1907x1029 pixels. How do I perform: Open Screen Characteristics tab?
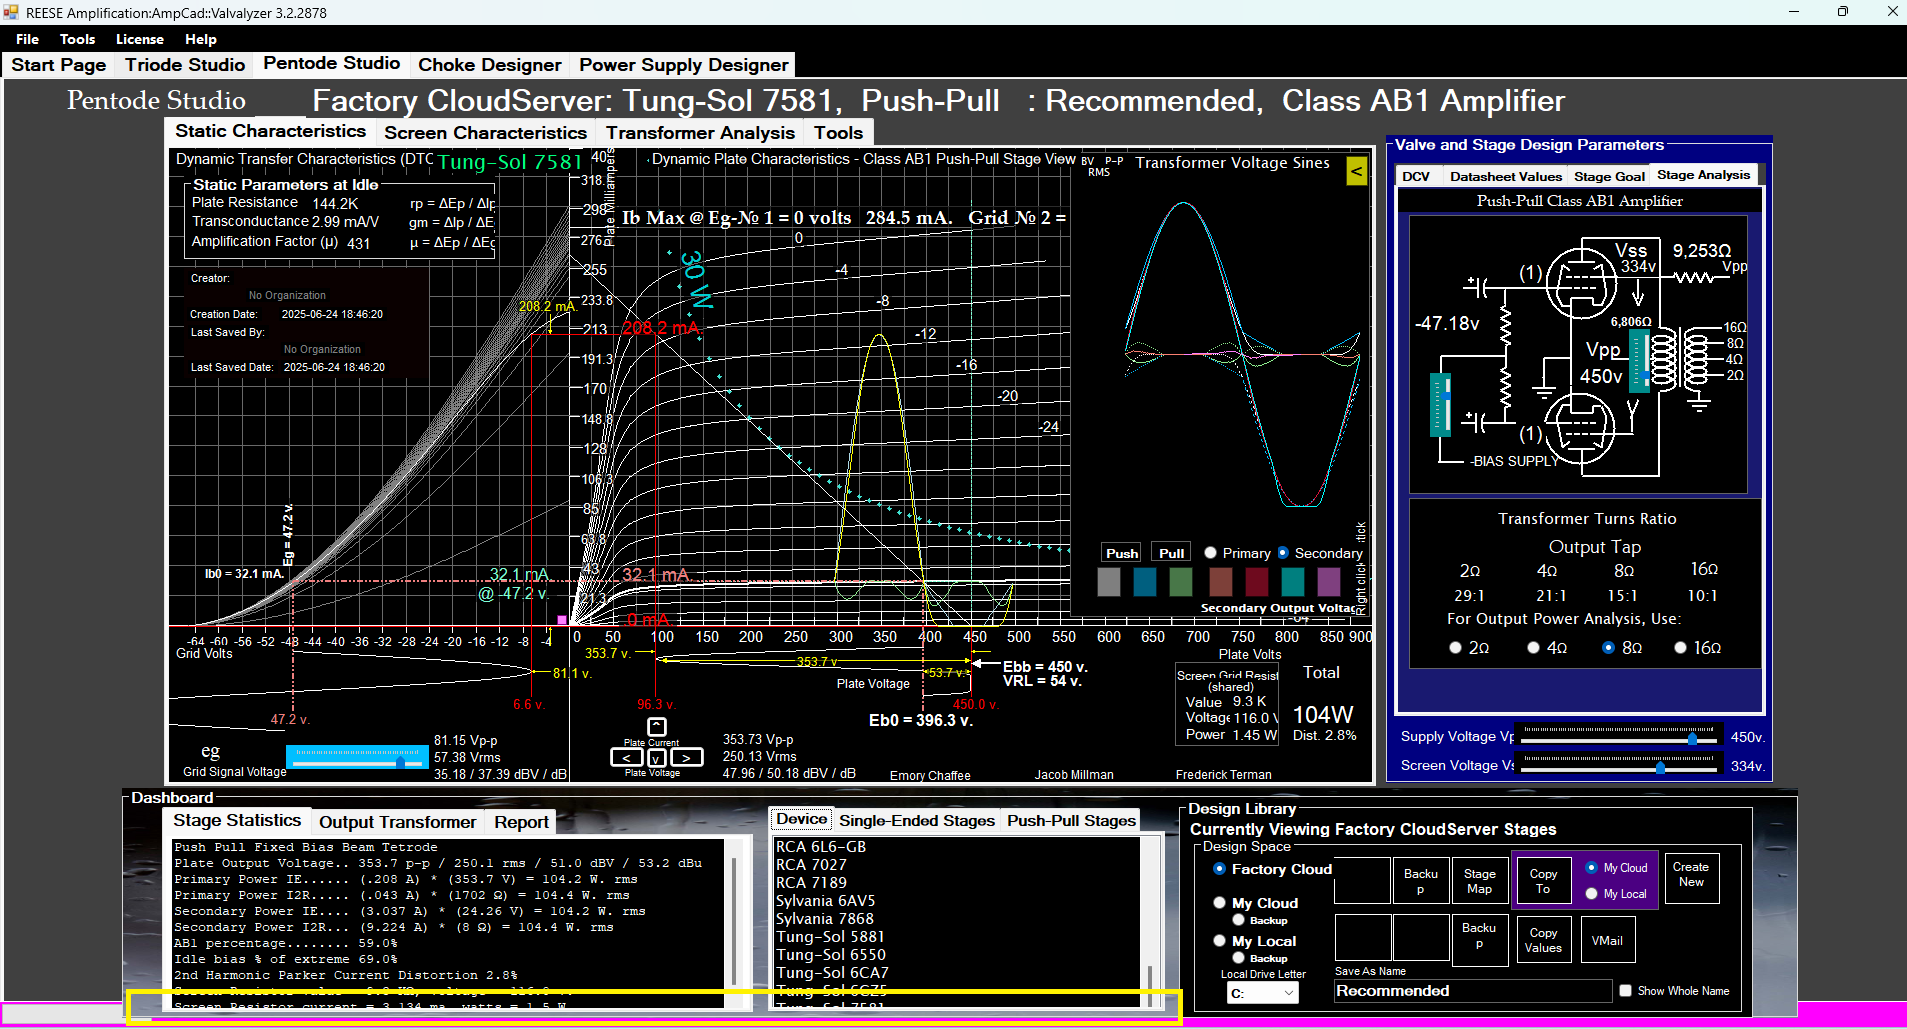[x=485, y=133]
